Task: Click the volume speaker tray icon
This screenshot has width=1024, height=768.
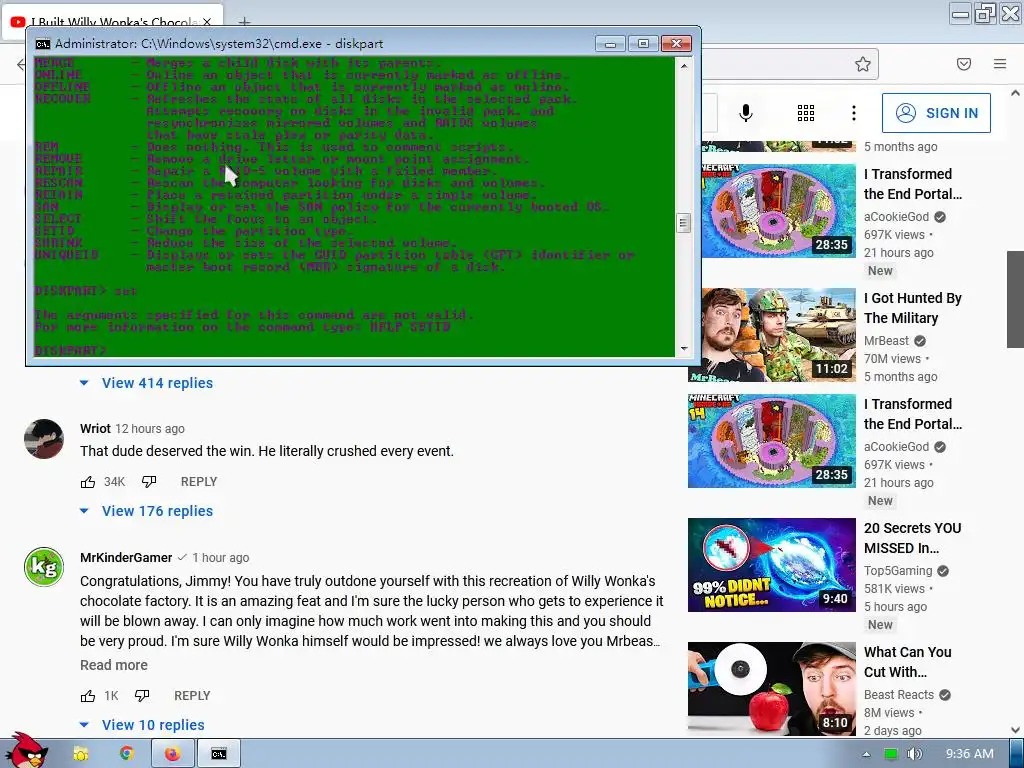Action: [914, 754]
